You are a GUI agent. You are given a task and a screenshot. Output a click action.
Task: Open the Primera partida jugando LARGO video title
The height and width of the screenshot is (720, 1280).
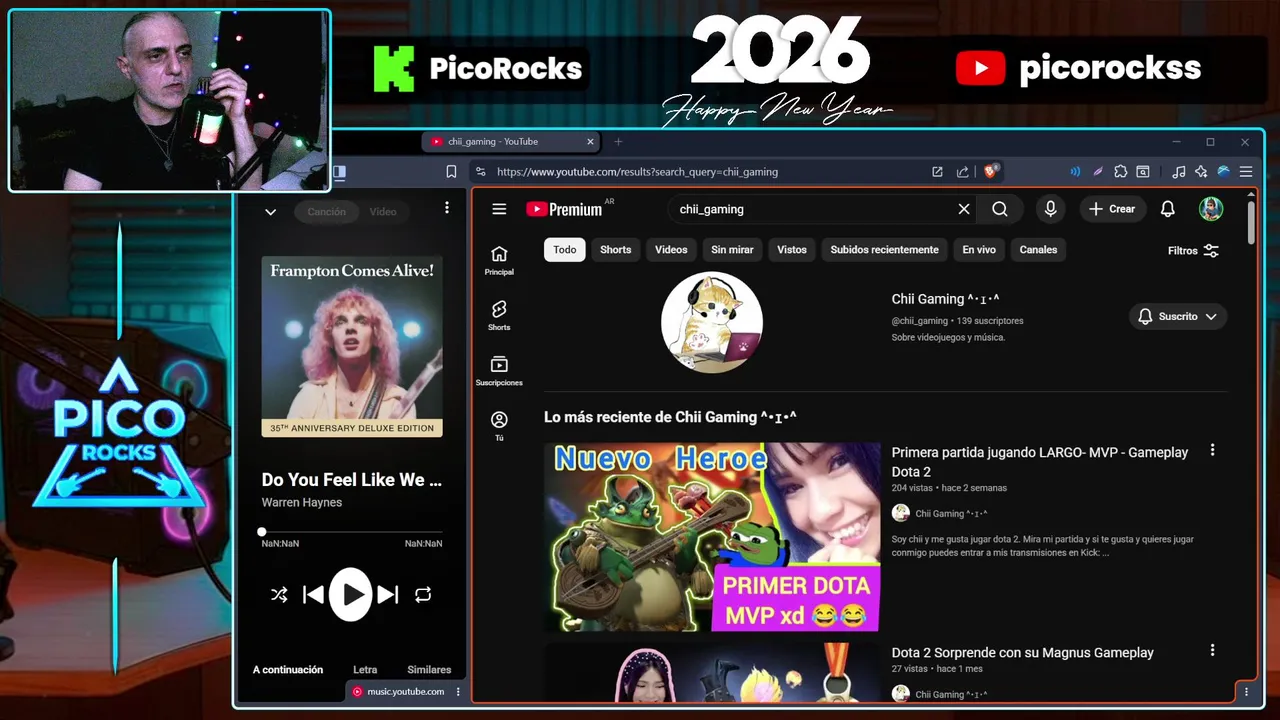(1040, 462)
